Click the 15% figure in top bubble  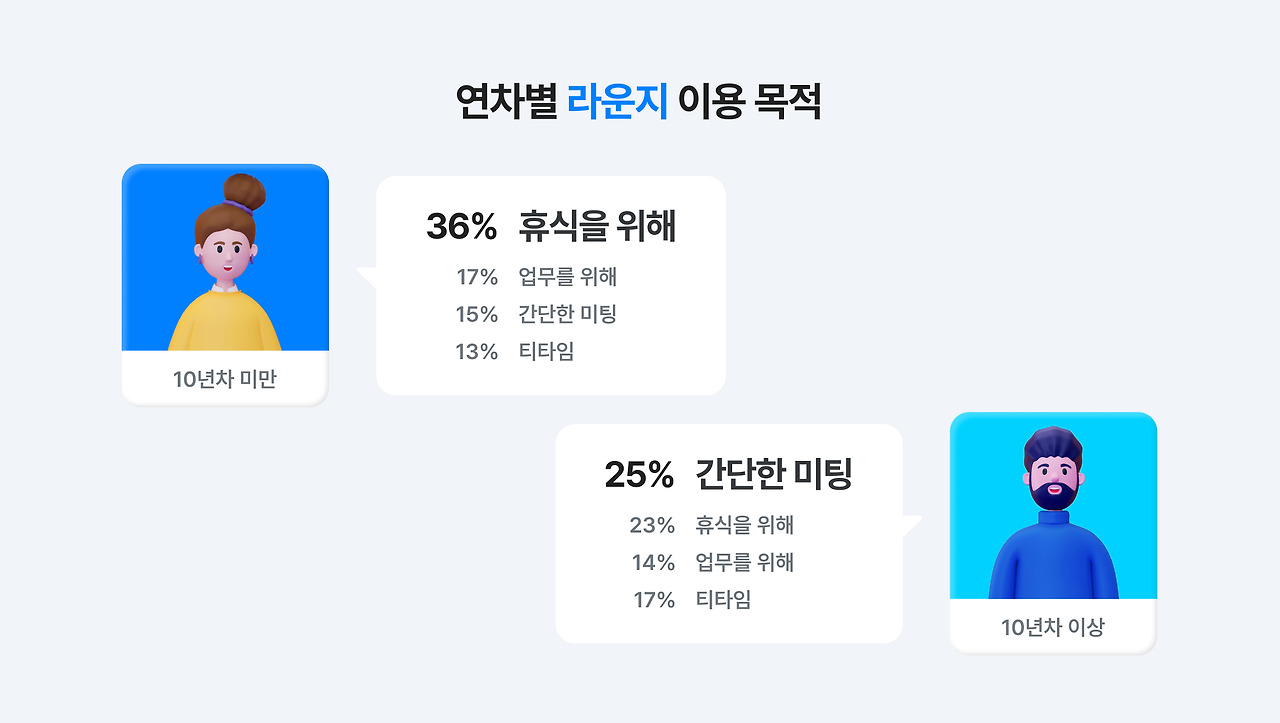[476, 314]
